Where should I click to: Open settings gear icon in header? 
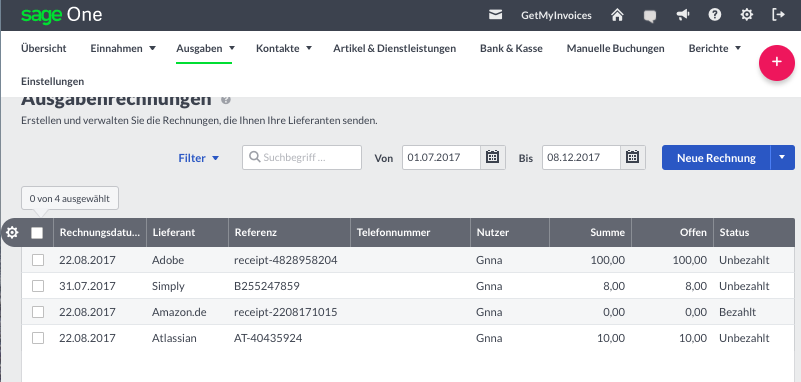click(x=747, y=15)
